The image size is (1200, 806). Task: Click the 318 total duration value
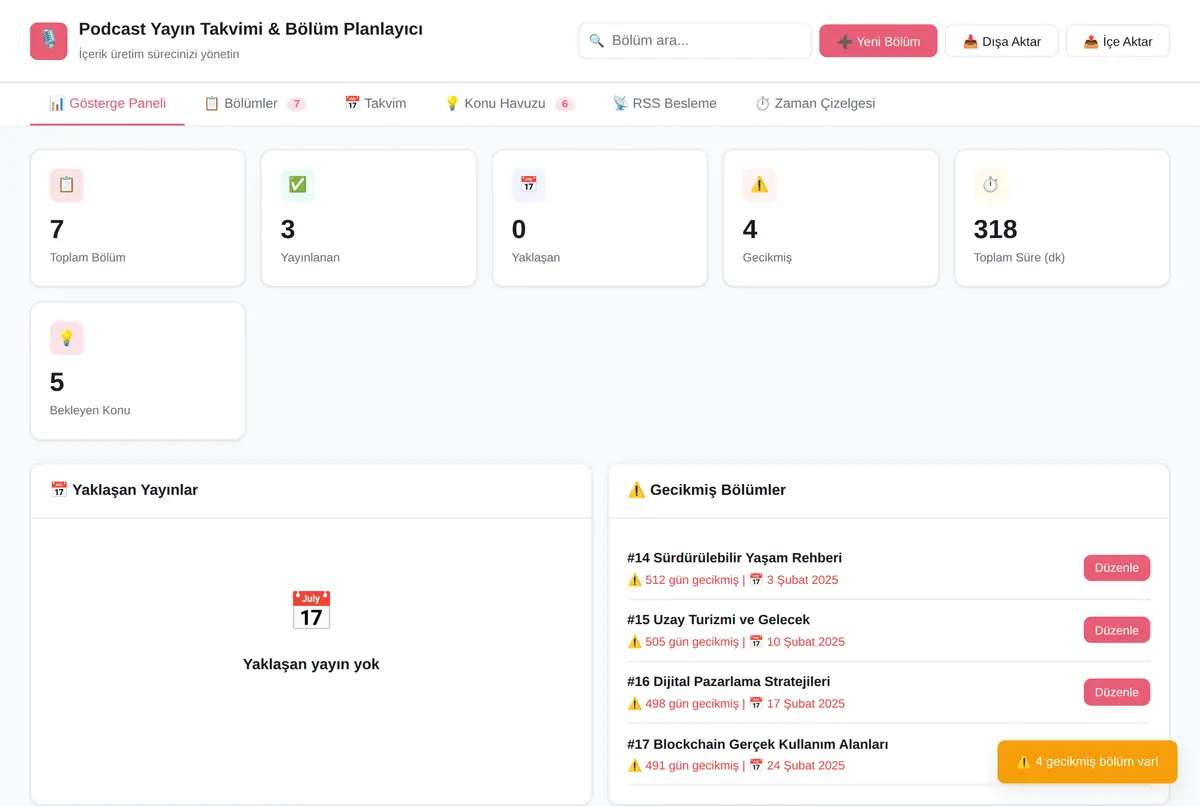(996, 230)
